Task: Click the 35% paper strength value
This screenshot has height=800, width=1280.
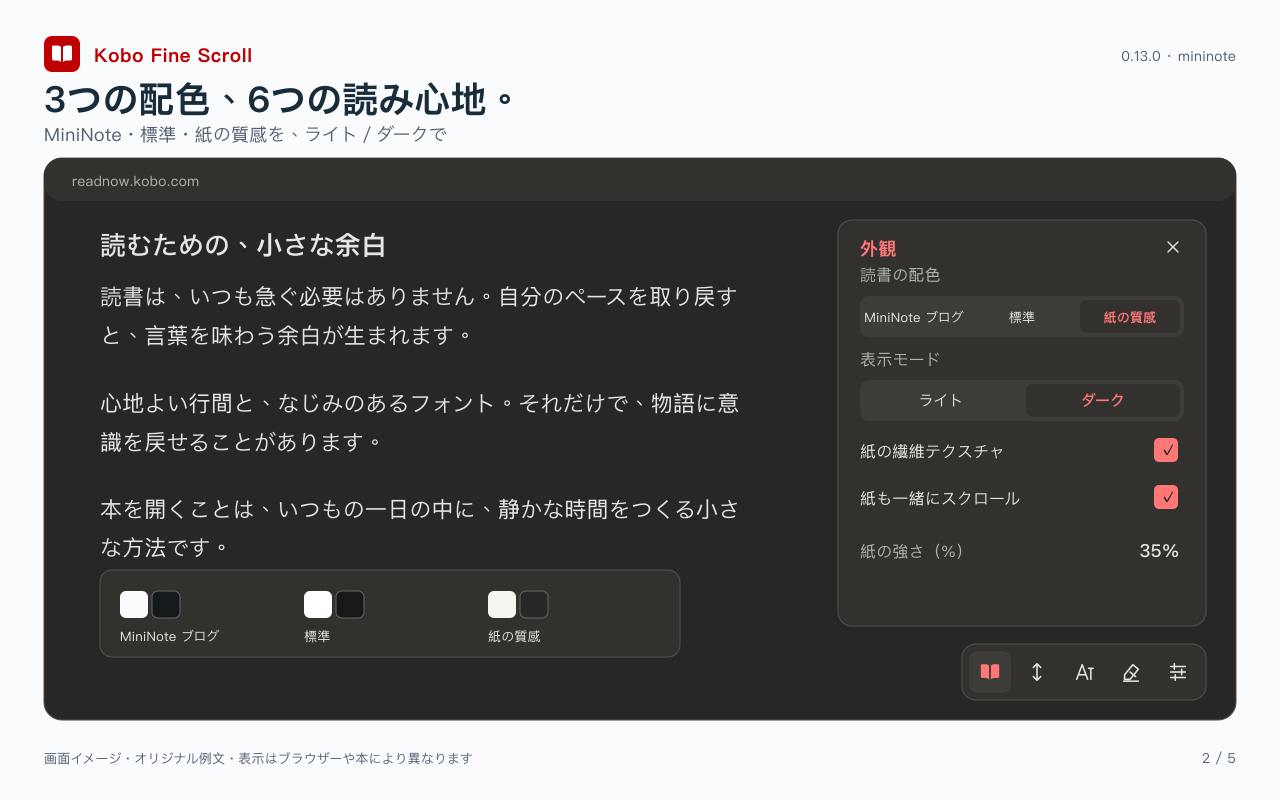Action: 1159,551
